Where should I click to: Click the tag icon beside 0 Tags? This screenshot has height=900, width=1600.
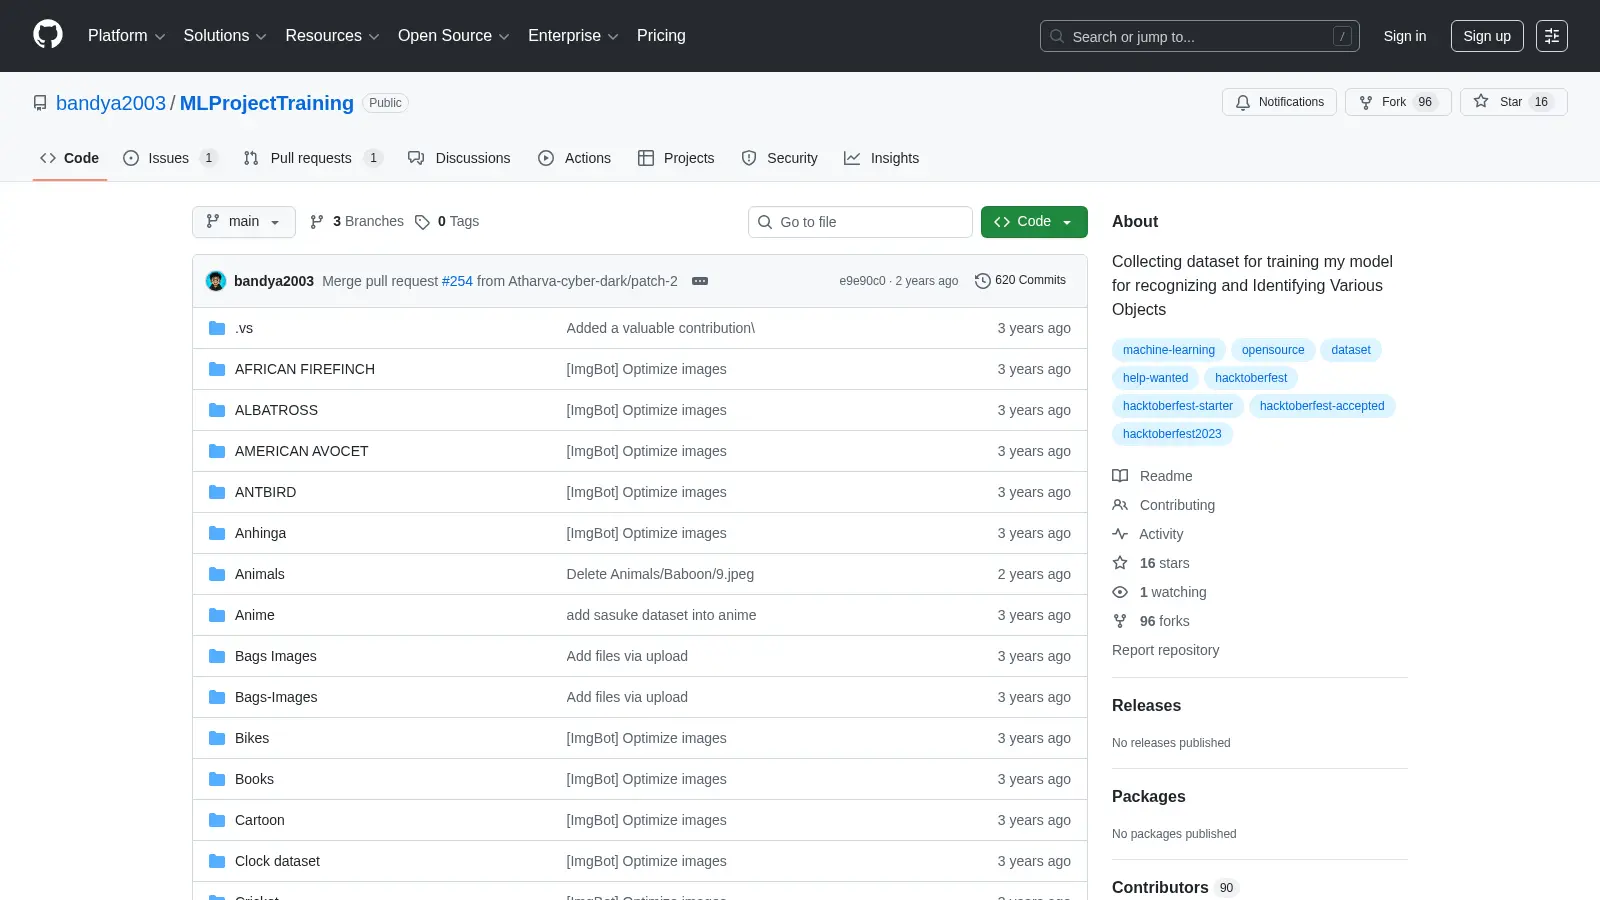[x=422, y=222]
